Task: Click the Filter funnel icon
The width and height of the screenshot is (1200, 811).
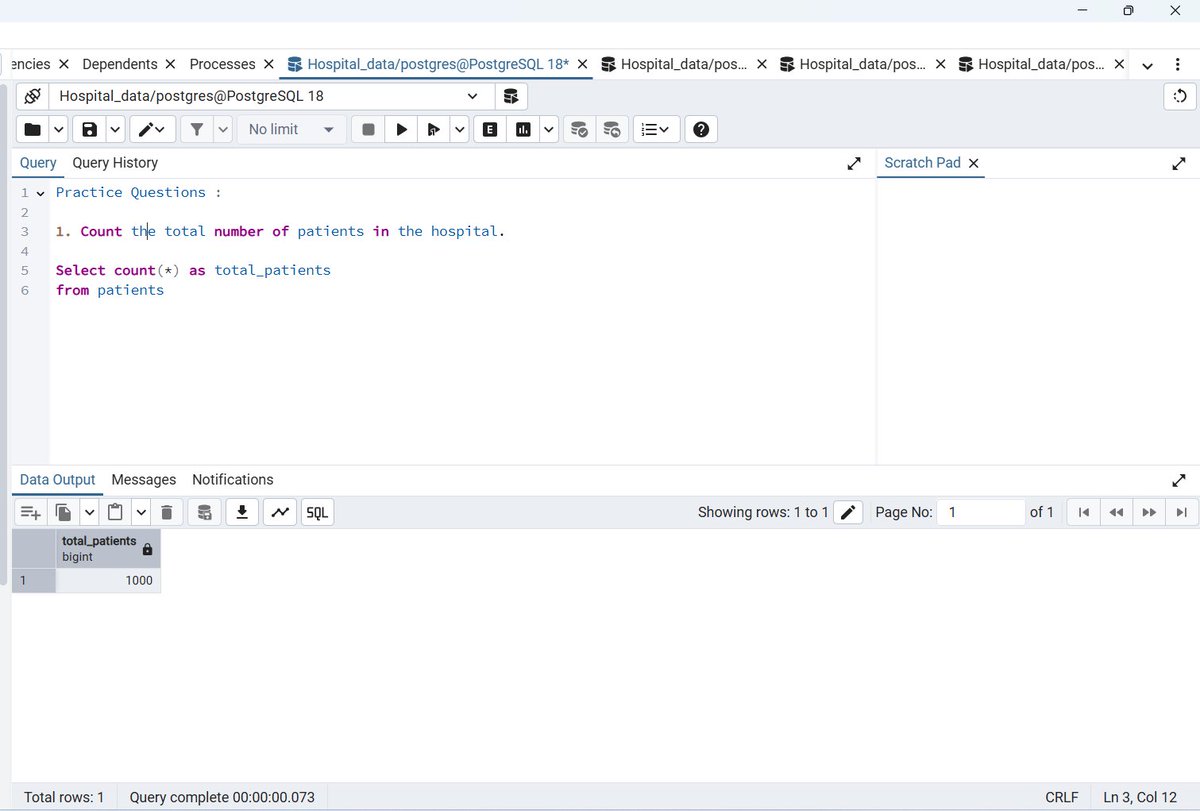Action: point(197,129)
